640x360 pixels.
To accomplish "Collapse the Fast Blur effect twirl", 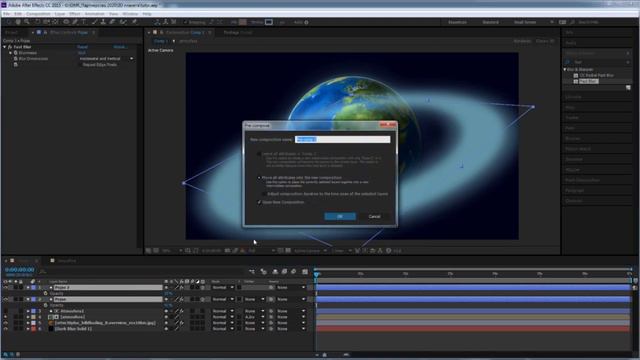I will [4, 47].
